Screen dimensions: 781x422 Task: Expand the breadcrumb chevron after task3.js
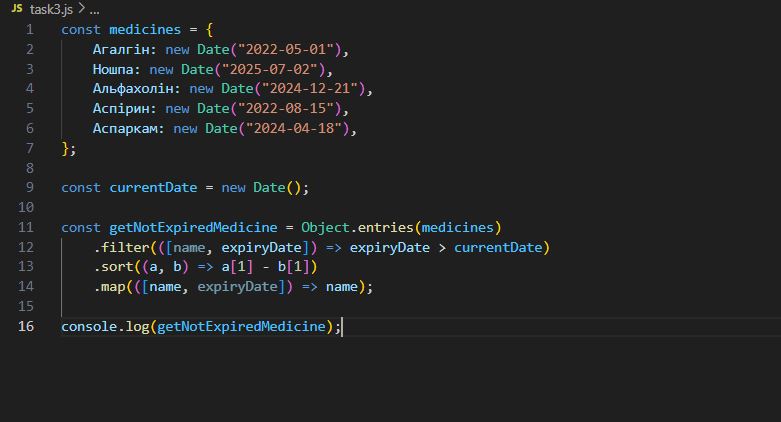pyautogui.click(x=82, y=9)
